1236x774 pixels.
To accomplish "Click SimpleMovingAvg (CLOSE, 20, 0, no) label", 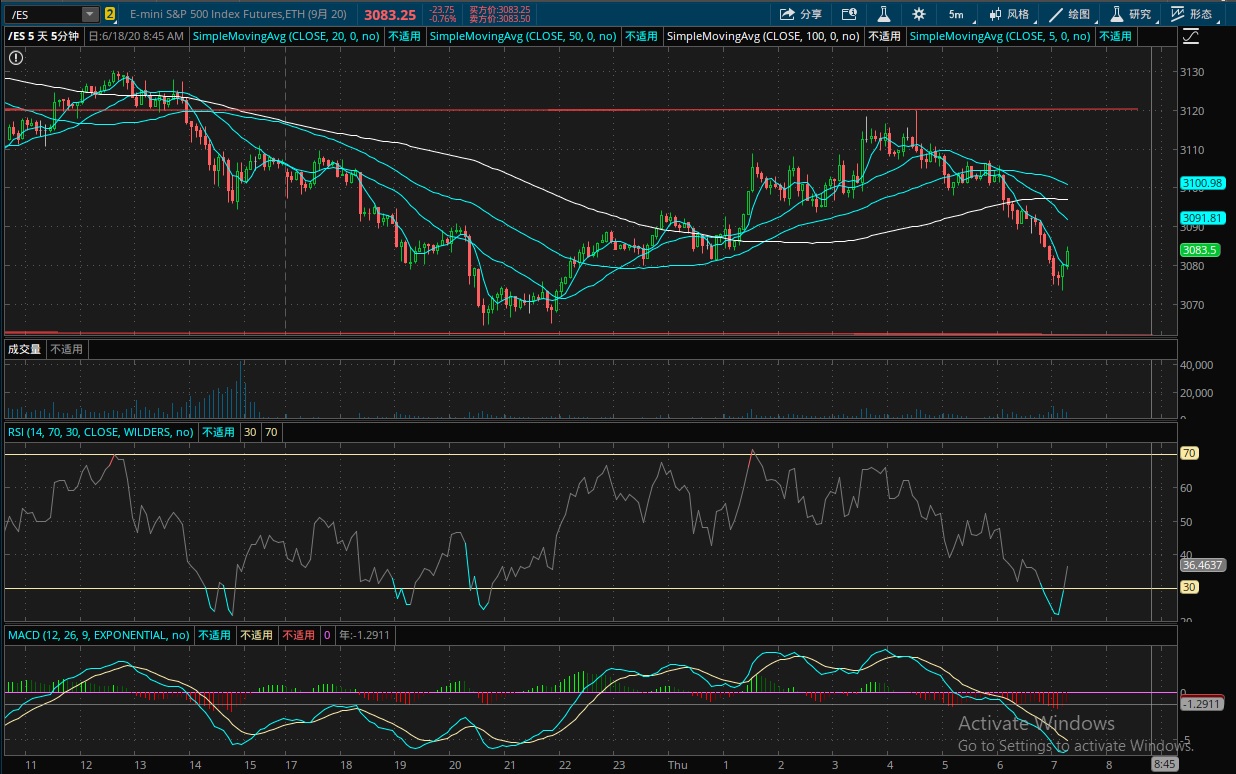I will click(x=287, y=36).
